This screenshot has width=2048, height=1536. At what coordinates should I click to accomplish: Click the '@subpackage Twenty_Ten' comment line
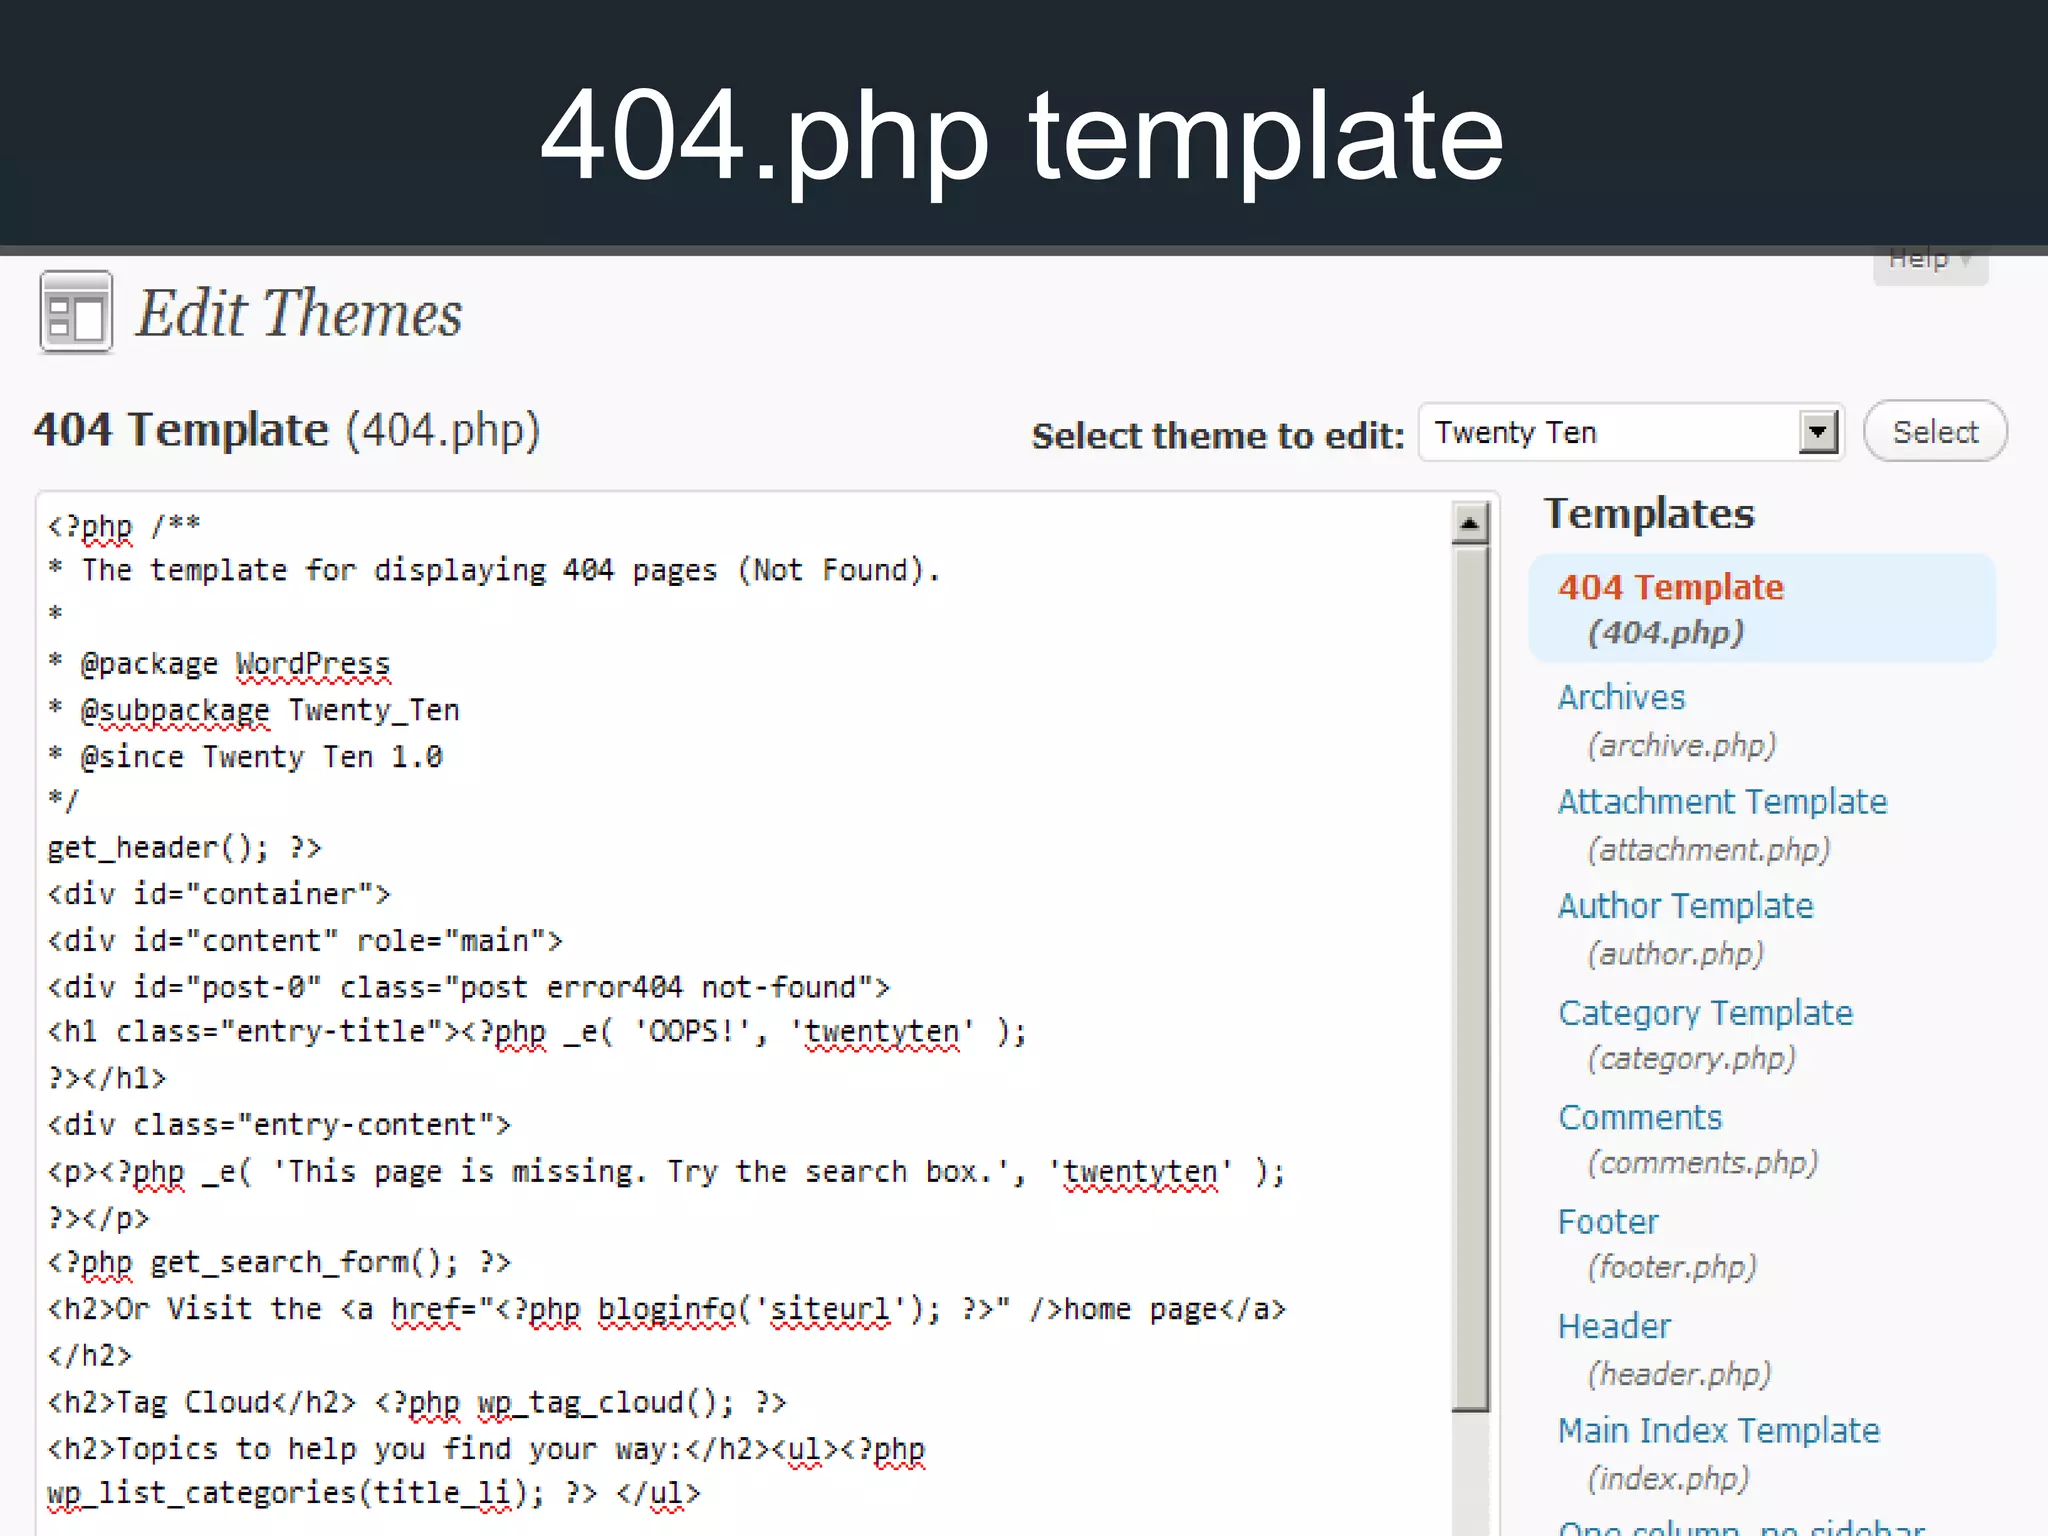(x=253, y=710)
